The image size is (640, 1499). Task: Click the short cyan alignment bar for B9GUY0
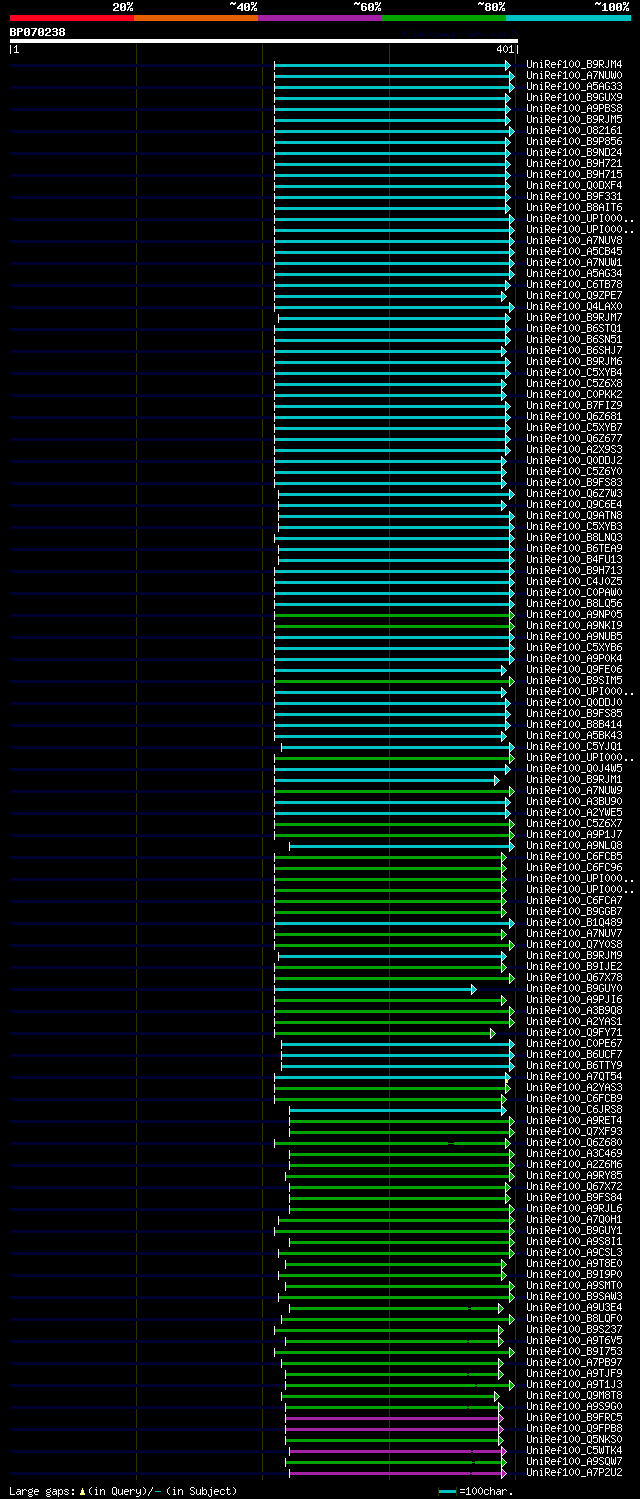pyautogui.click(x=373, y=989)
